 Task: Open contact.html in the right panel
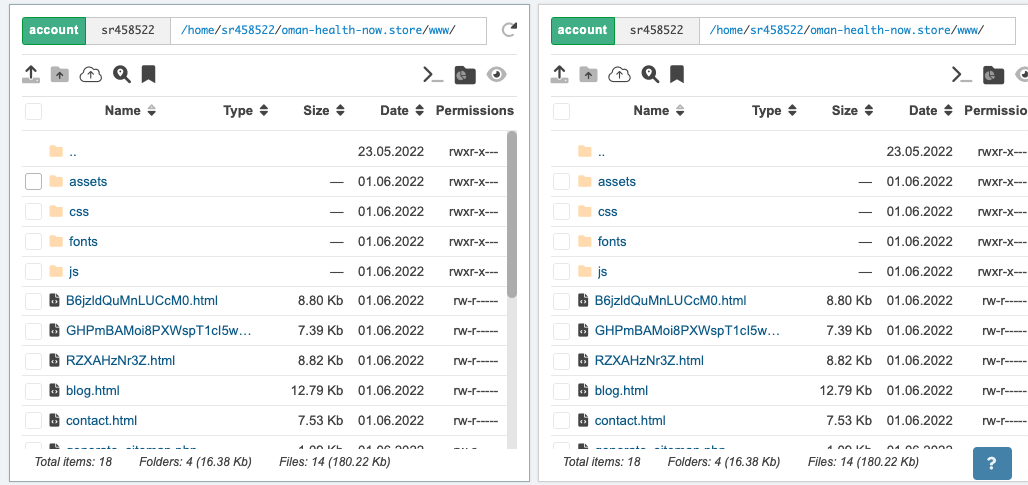click(x=630, y=421)
